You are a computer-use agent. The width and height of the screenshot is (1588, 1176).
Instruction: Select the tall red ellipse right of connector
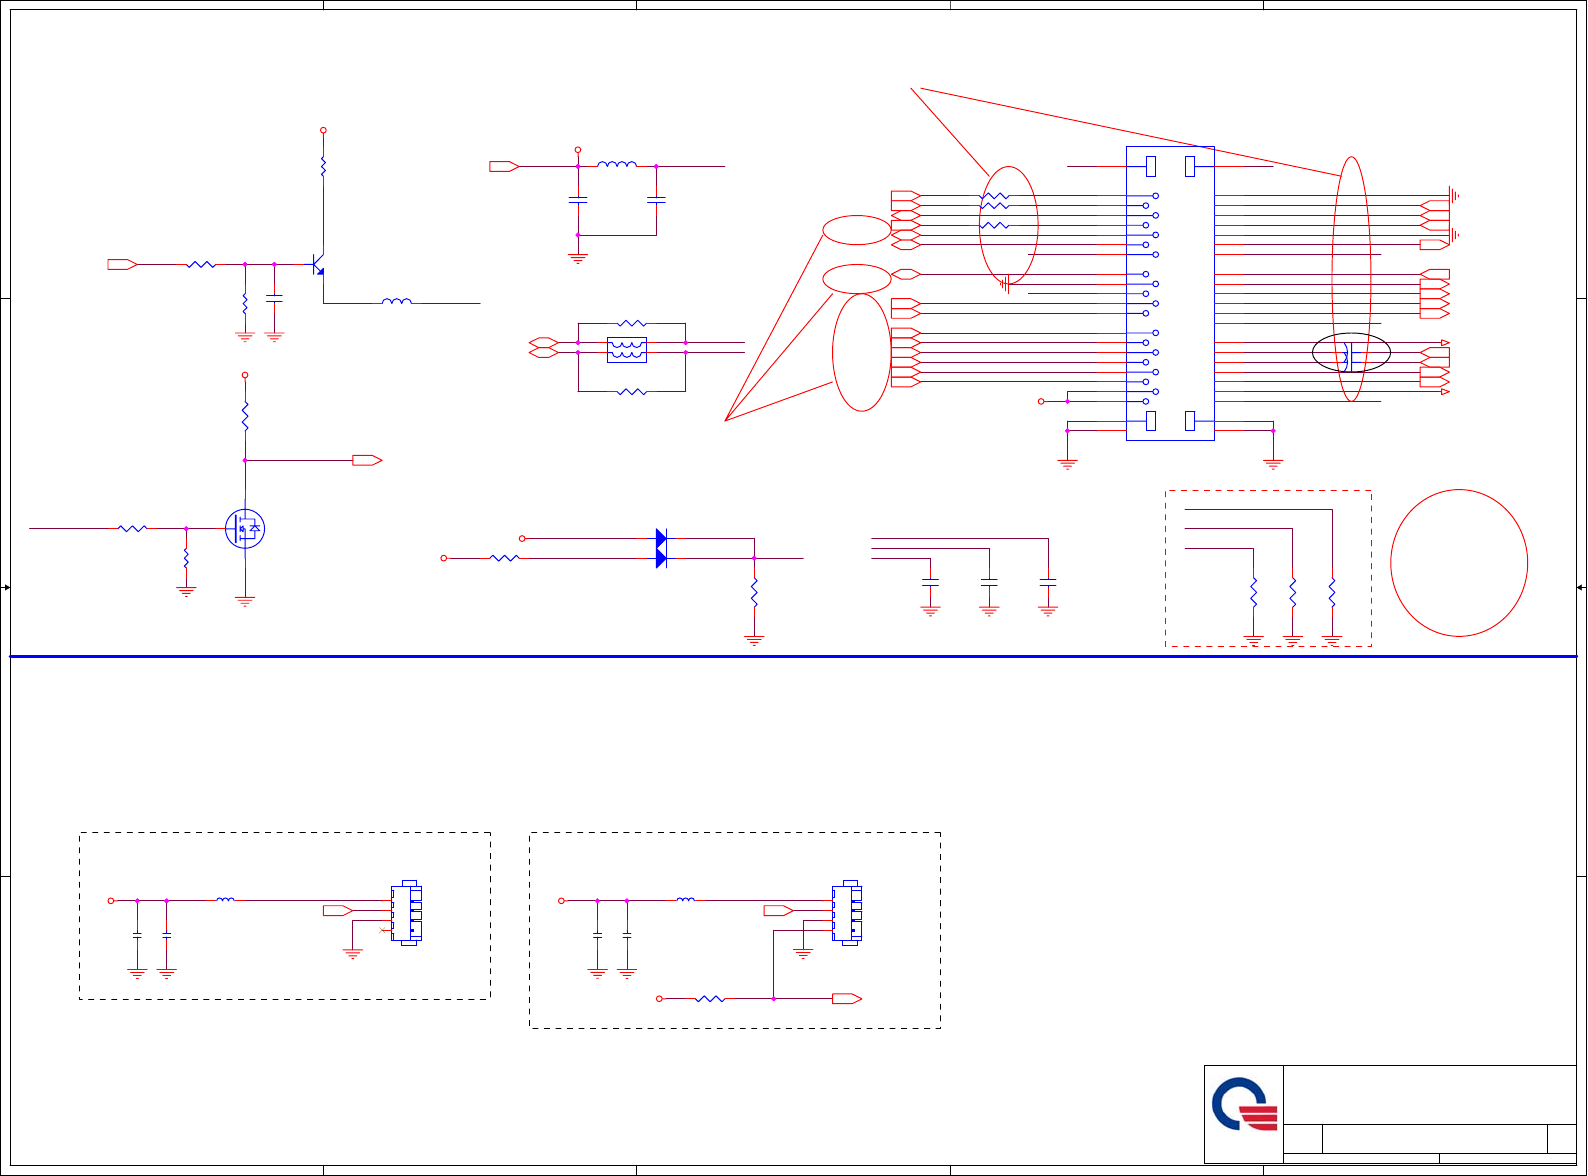[1351, 279]
